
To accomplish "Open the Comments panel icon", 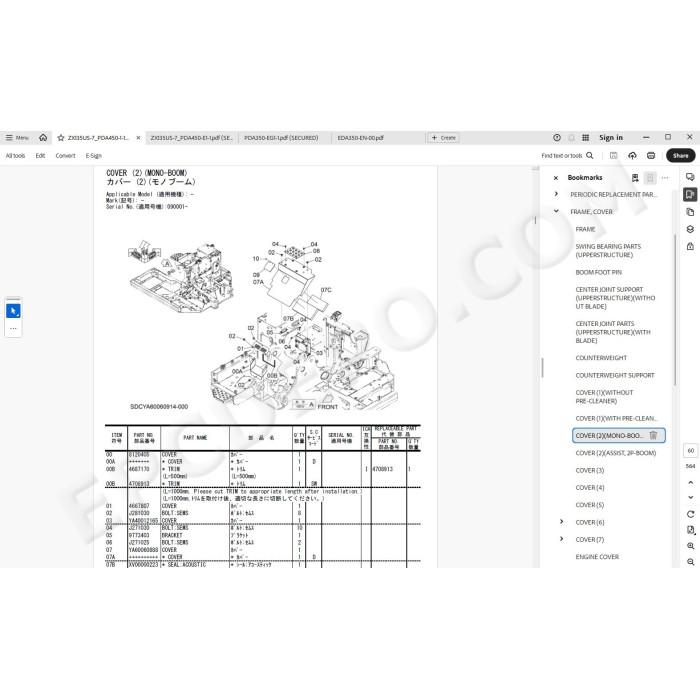I will click(x=690, y=177).
